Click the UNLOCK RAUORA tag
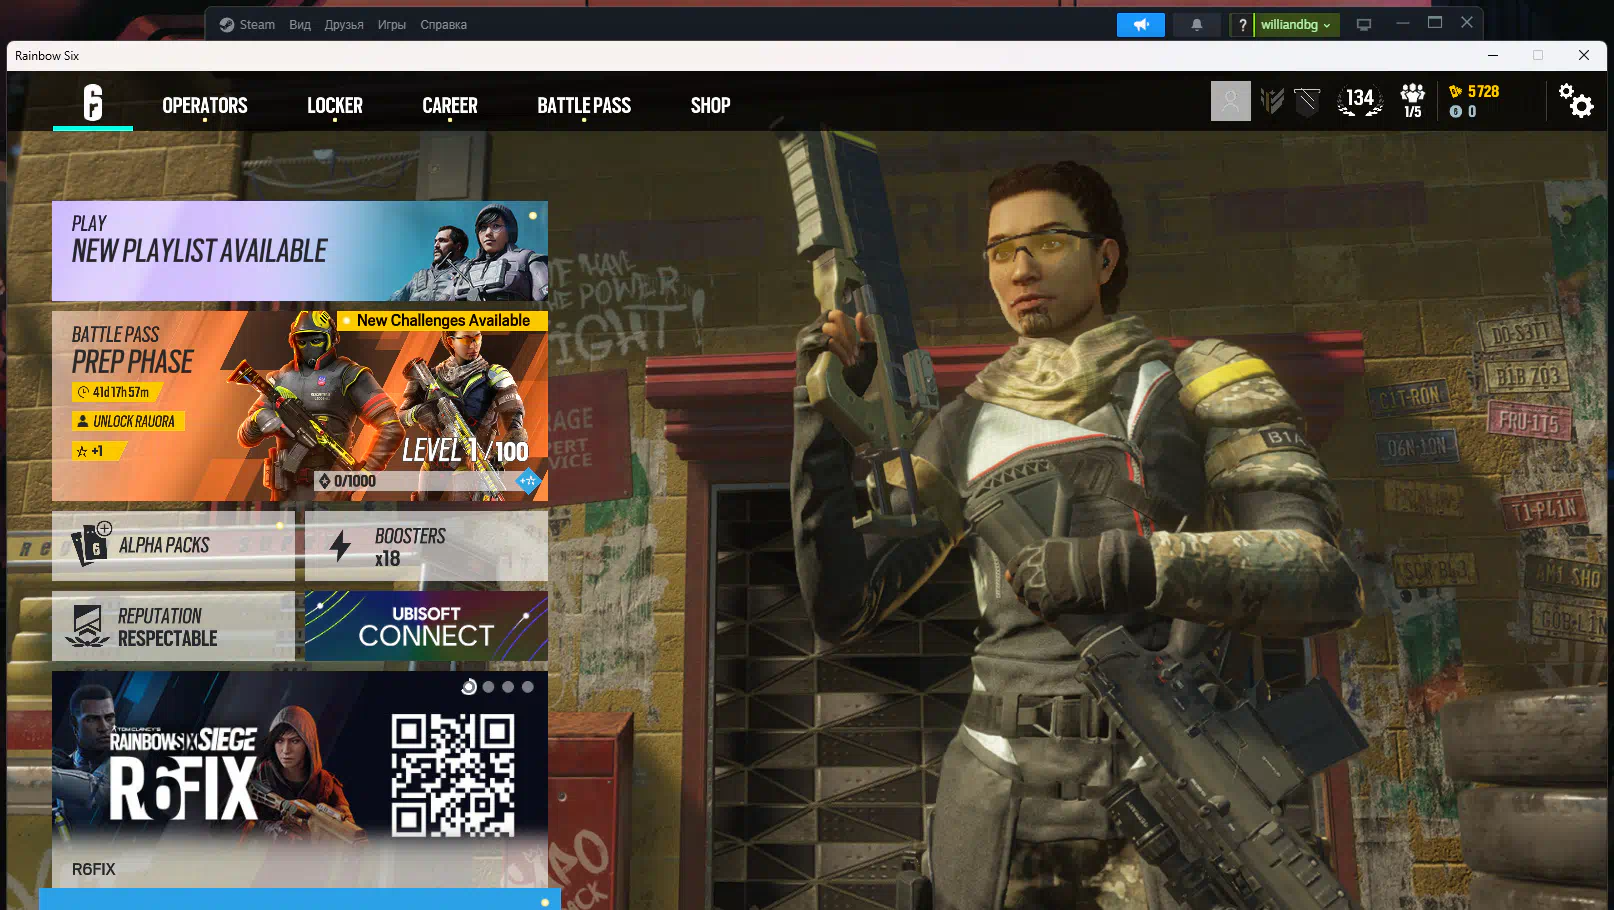 coord(128,422)
